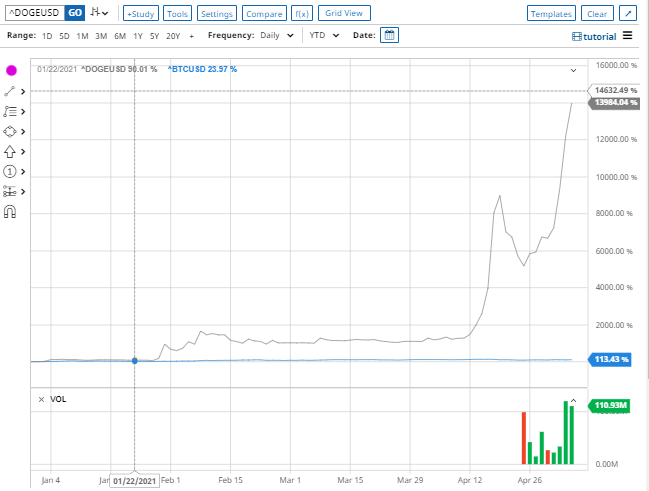Open the chart type bar icon dropdown
The width and height of the screenshot is (649, 491).
click(99, 12)
